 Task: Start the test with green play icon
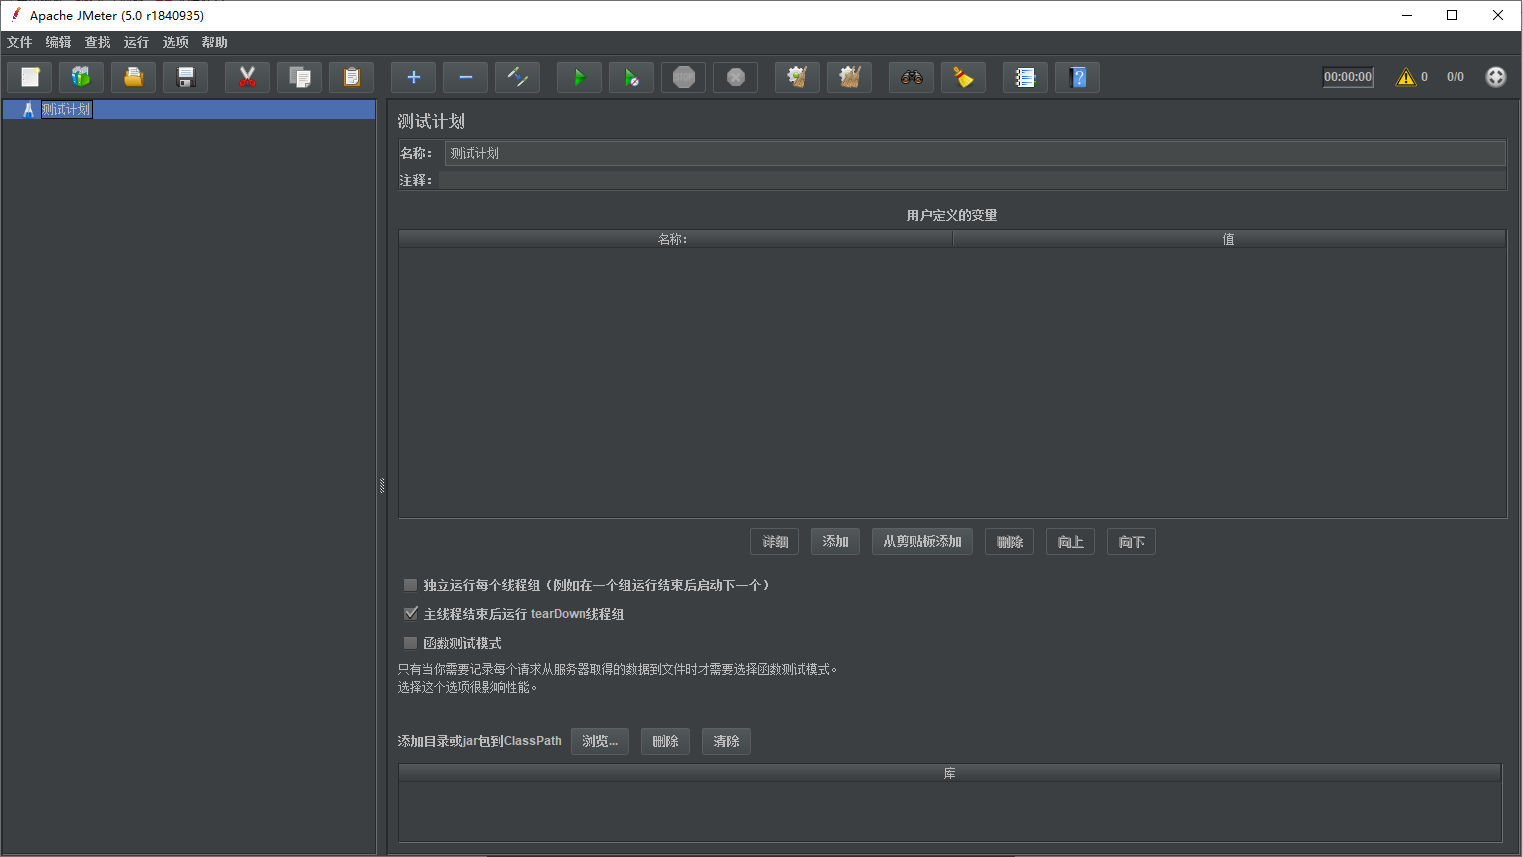579,77
